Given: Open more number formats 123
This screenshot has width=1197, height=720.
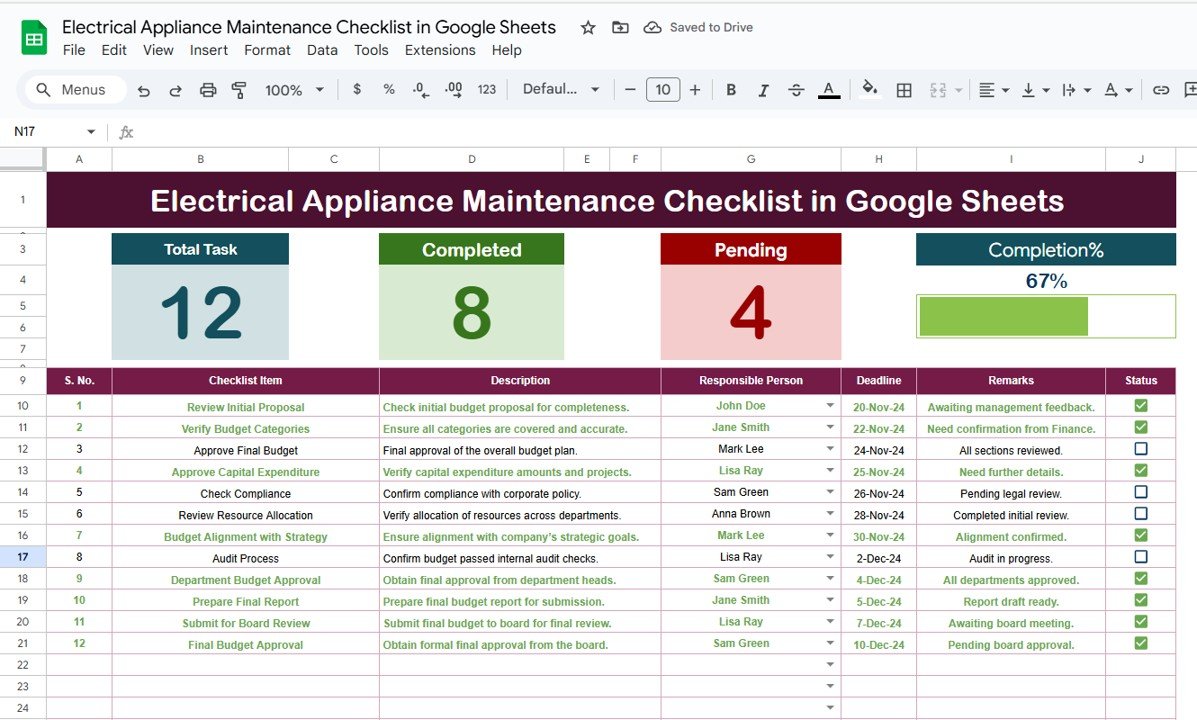Looking at the screenshot, I should tap(486, 89).
